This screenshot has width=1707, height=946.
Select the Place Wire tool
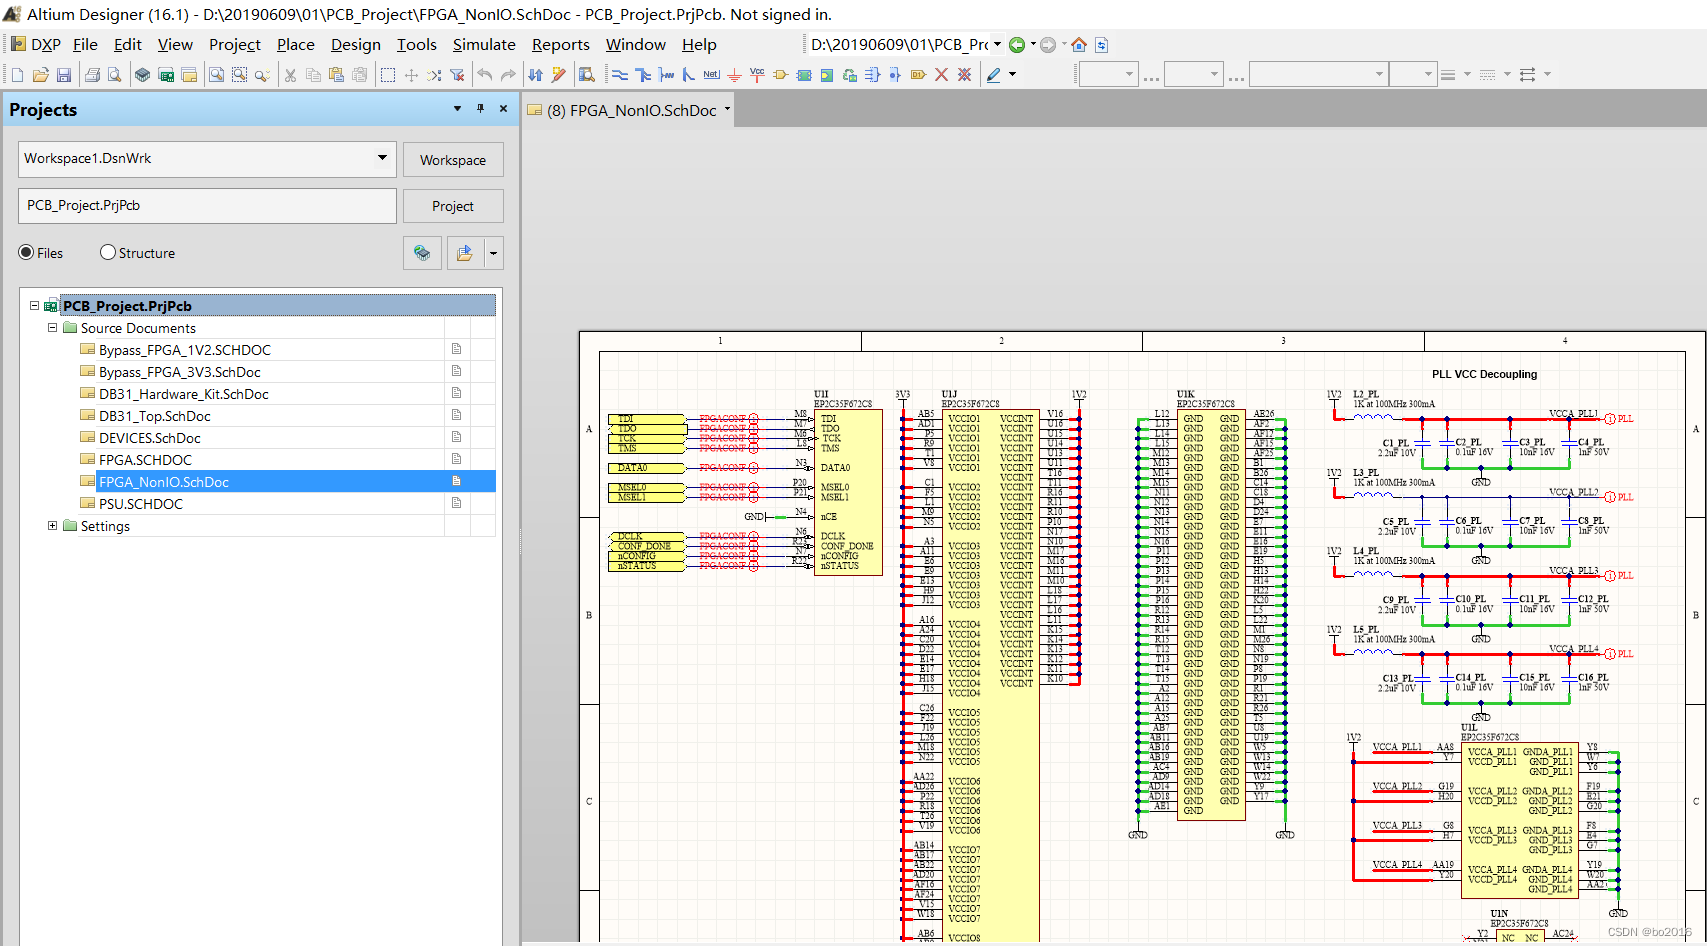coord(620,75)
